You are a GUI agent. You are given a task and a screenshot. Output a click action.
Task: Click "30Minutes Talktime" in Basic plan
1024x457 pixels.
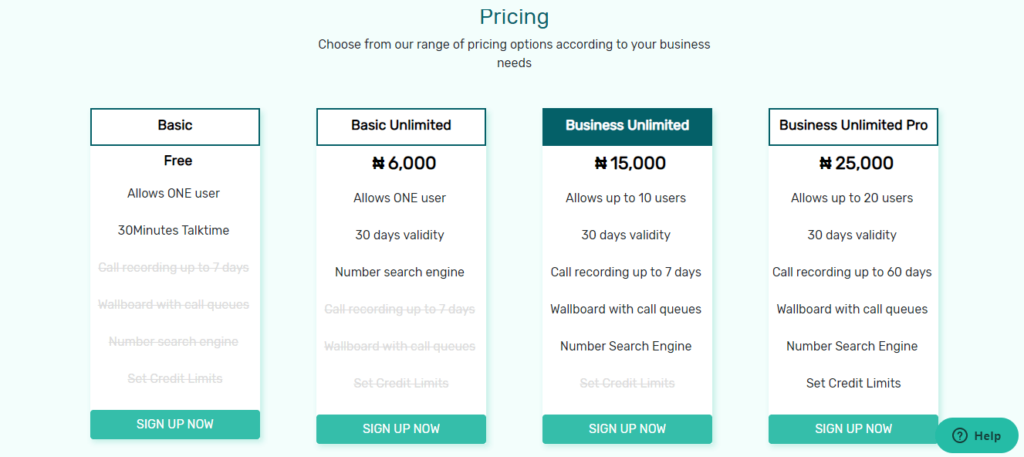pos(173,230)
